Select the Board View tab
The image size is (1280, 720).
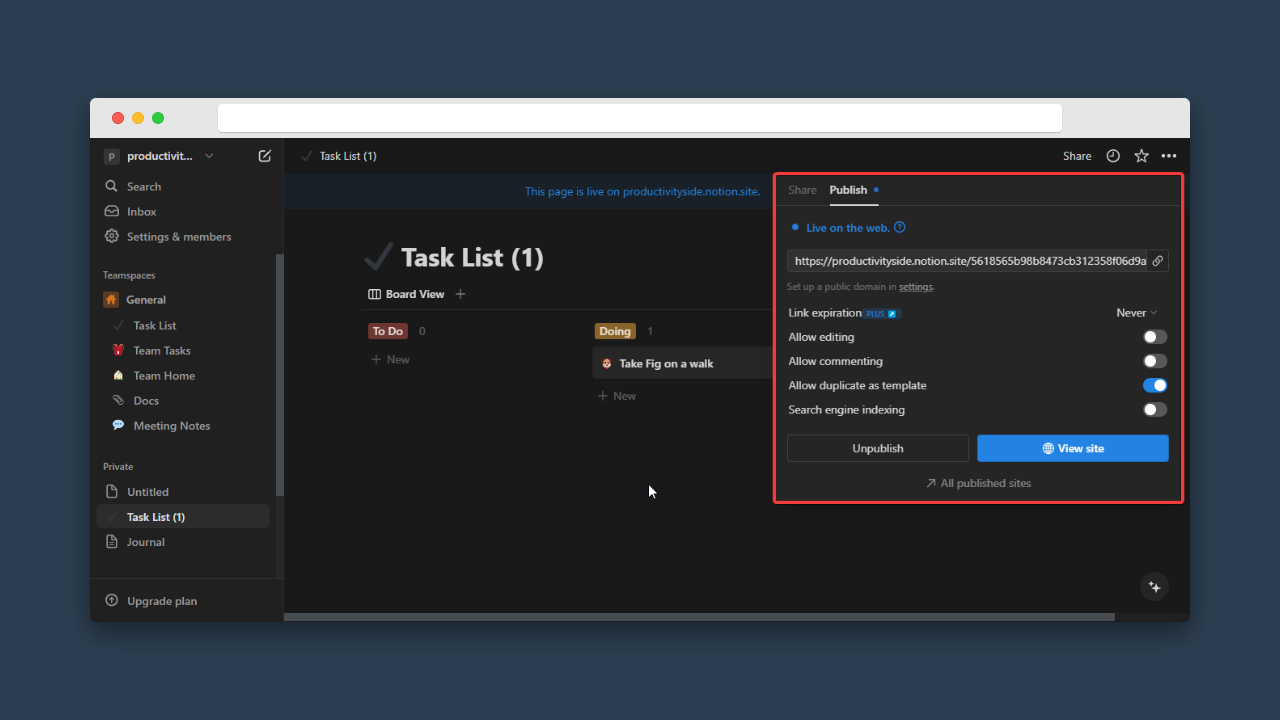[x=407, y=294]
